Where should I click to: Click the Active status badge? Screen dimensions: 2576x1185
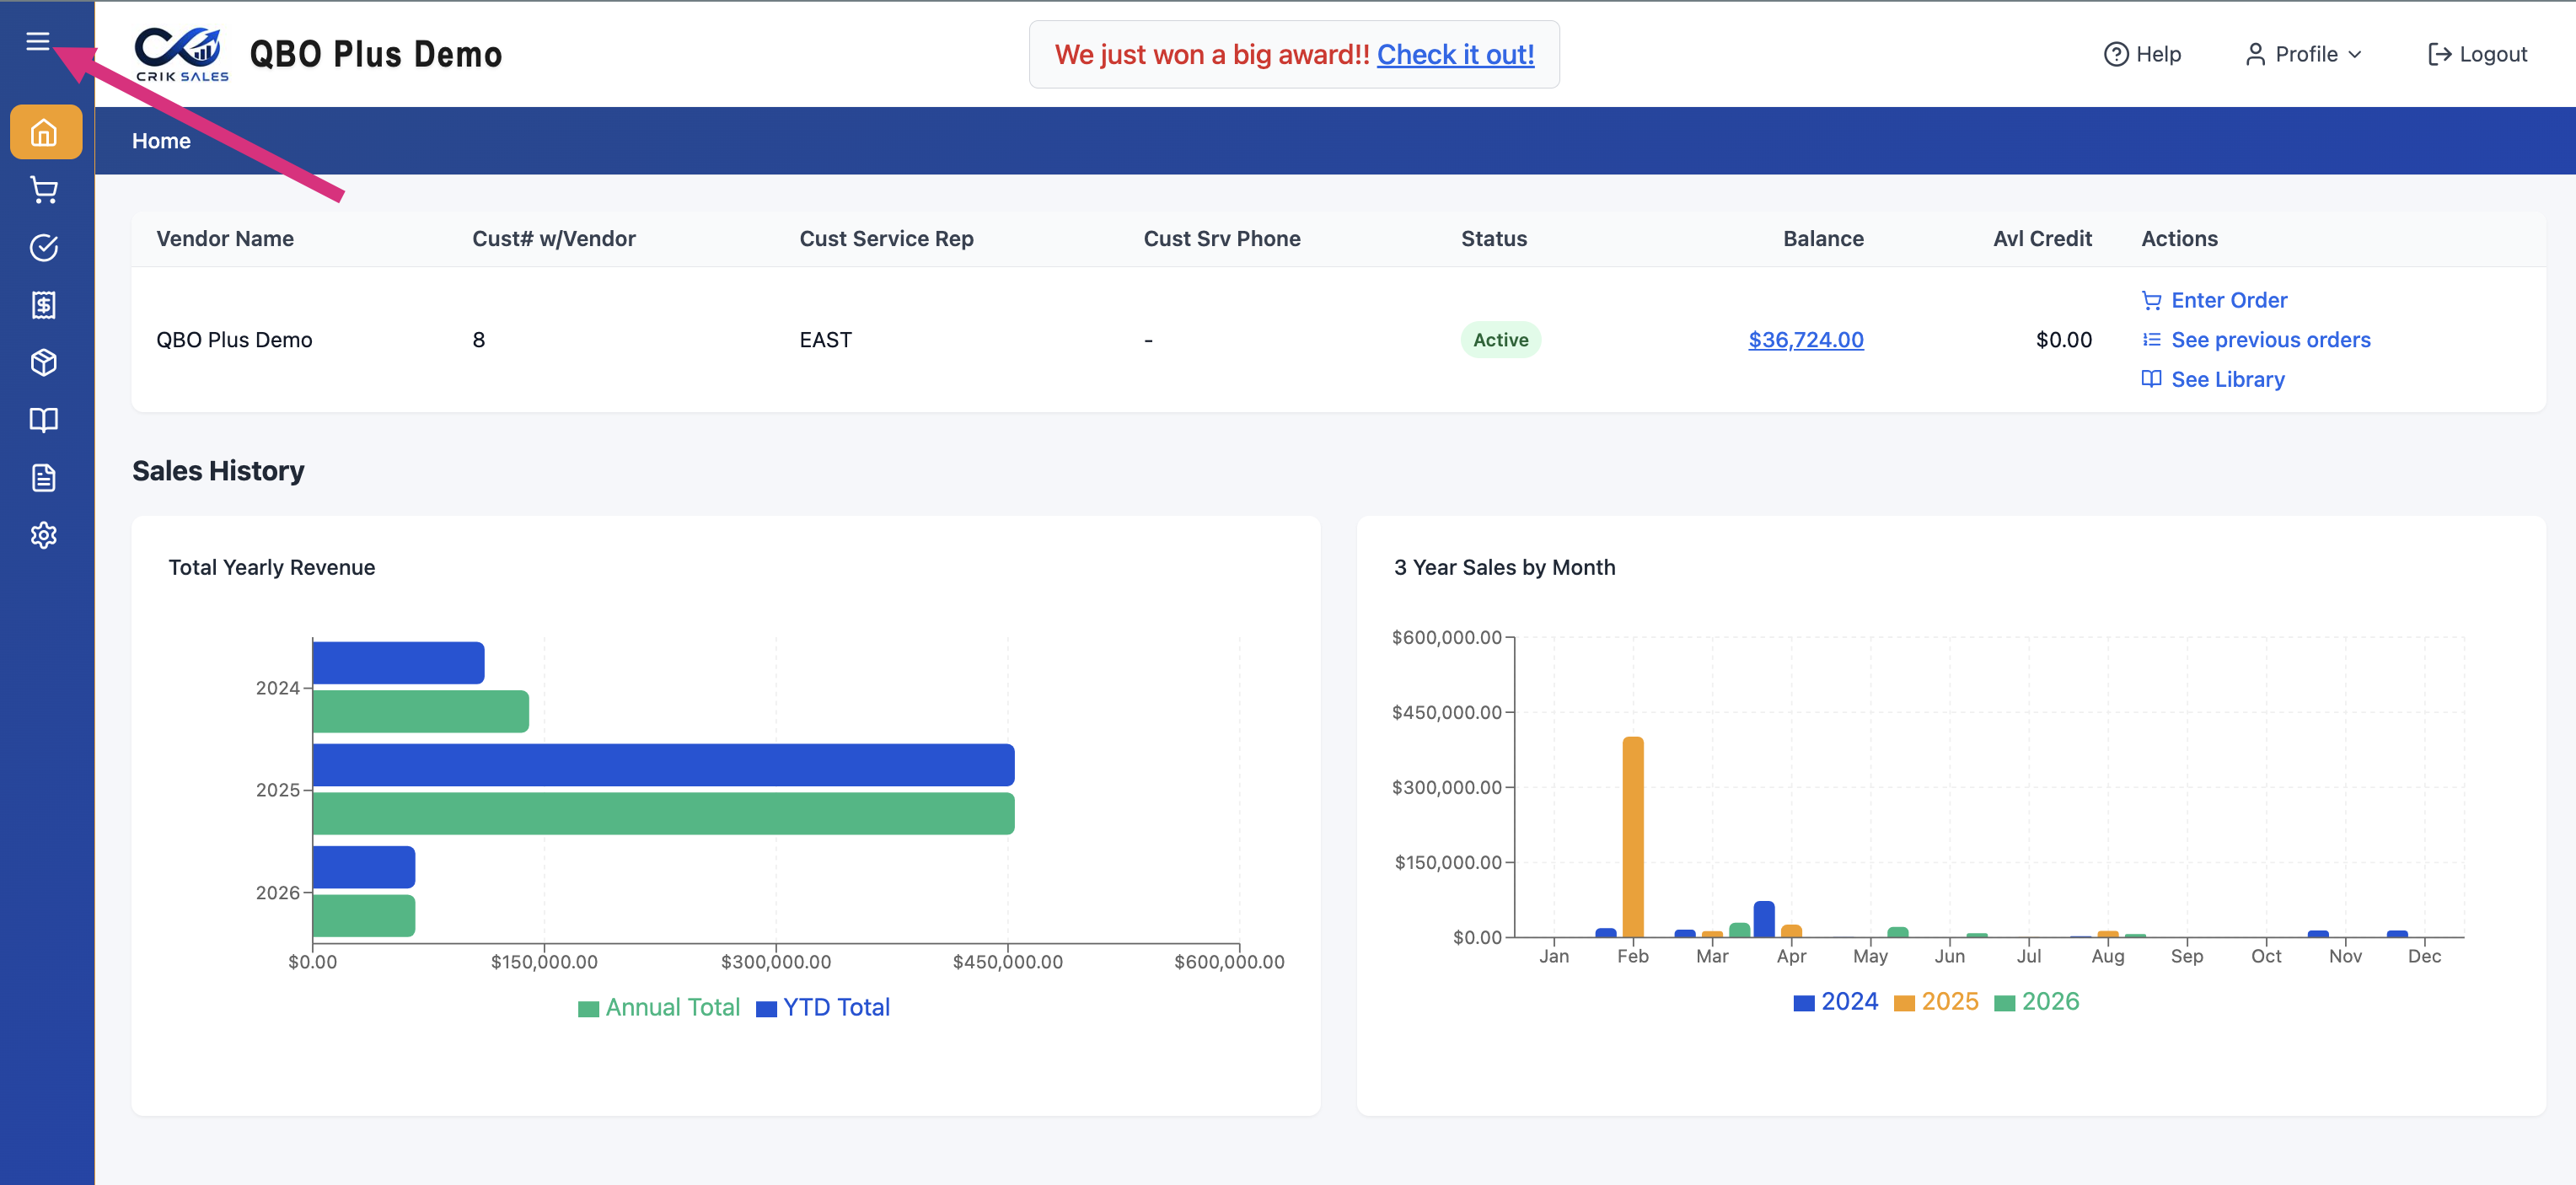click(1500, 340)
